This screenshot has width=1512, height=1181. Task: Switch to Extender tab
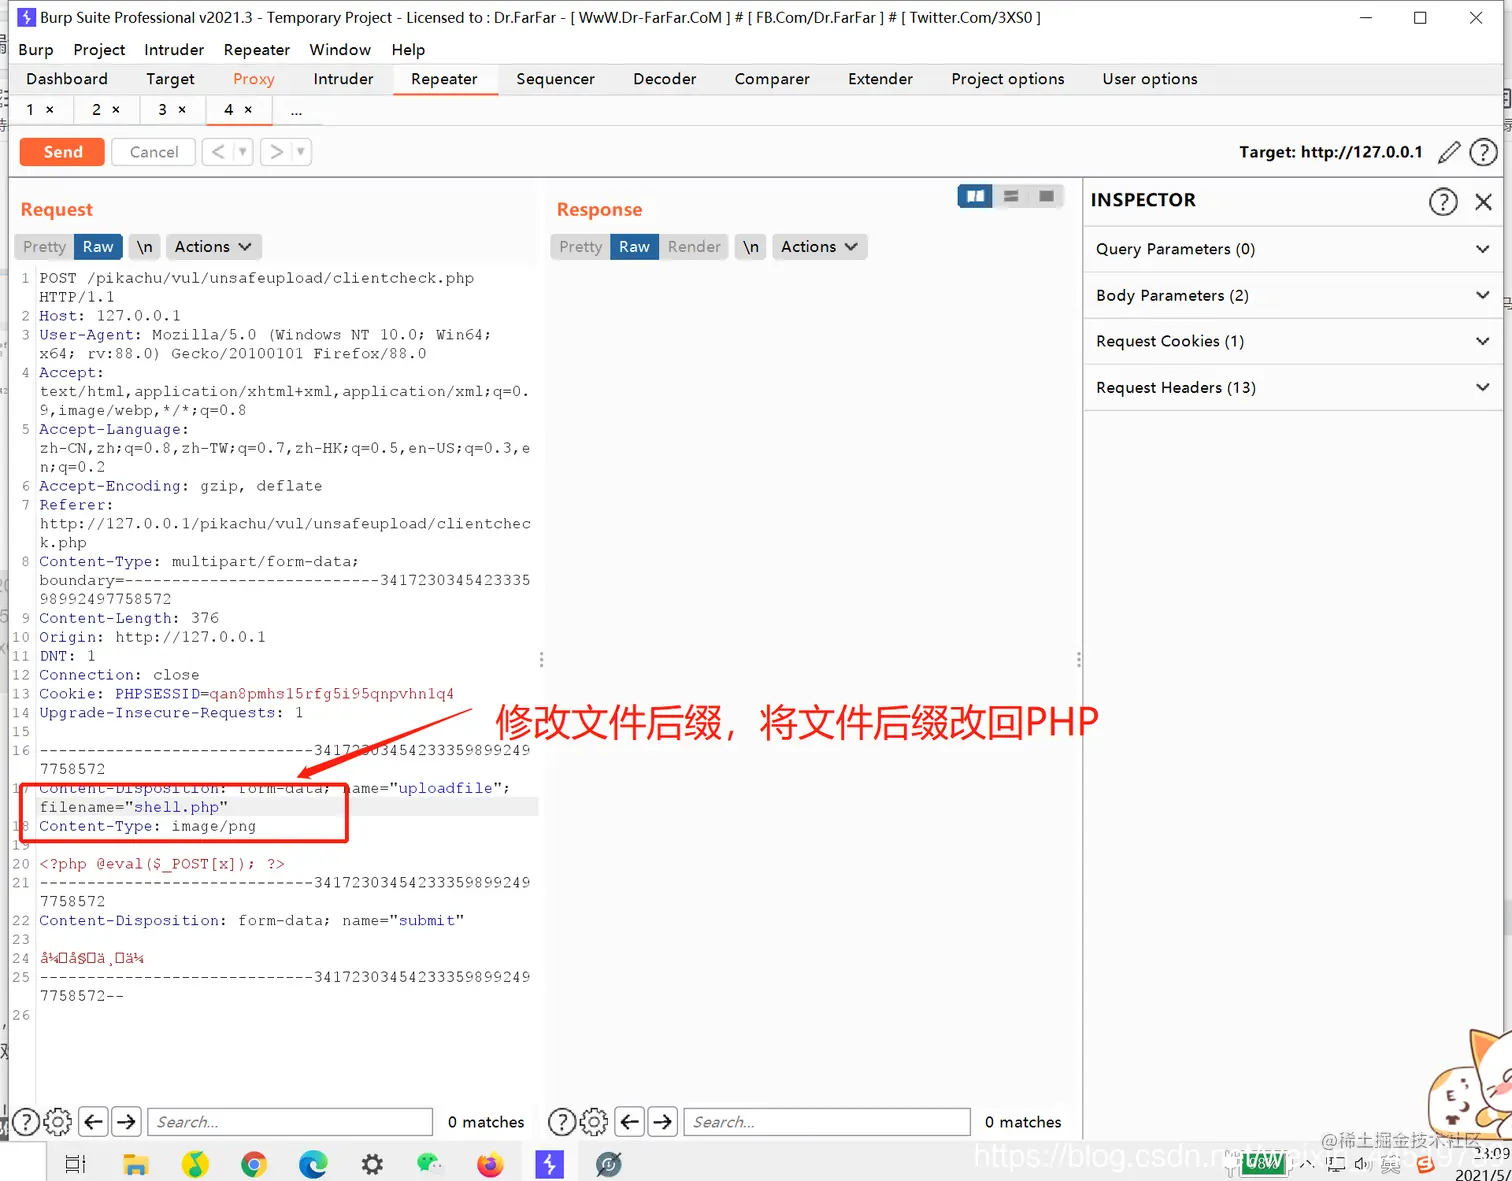880,79
